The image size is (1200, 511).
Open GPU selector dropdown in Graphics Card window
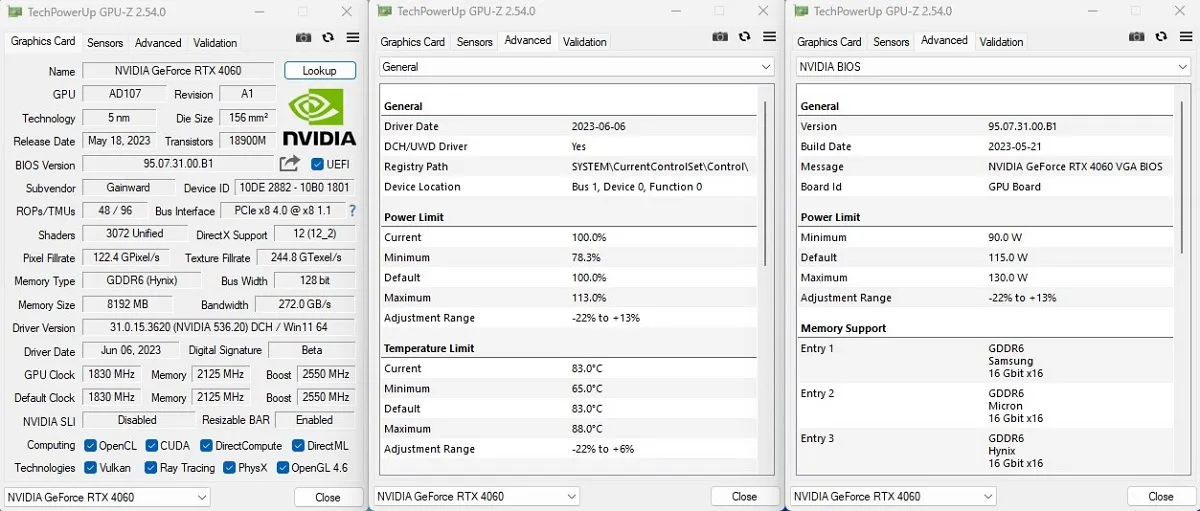click(107, 497)
